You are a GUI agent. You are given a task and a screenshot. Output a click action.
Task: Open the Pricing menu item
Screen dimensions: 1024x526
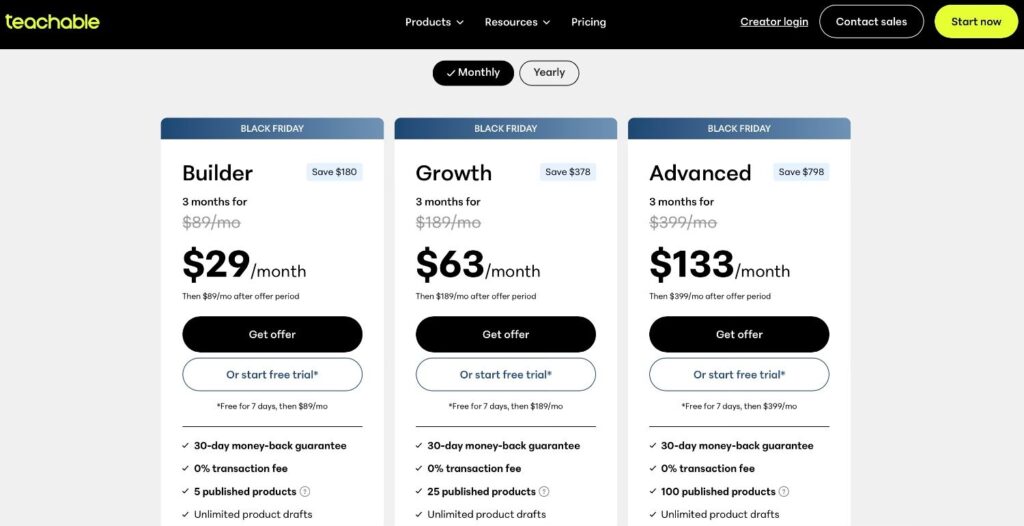[x=588, y=22]
